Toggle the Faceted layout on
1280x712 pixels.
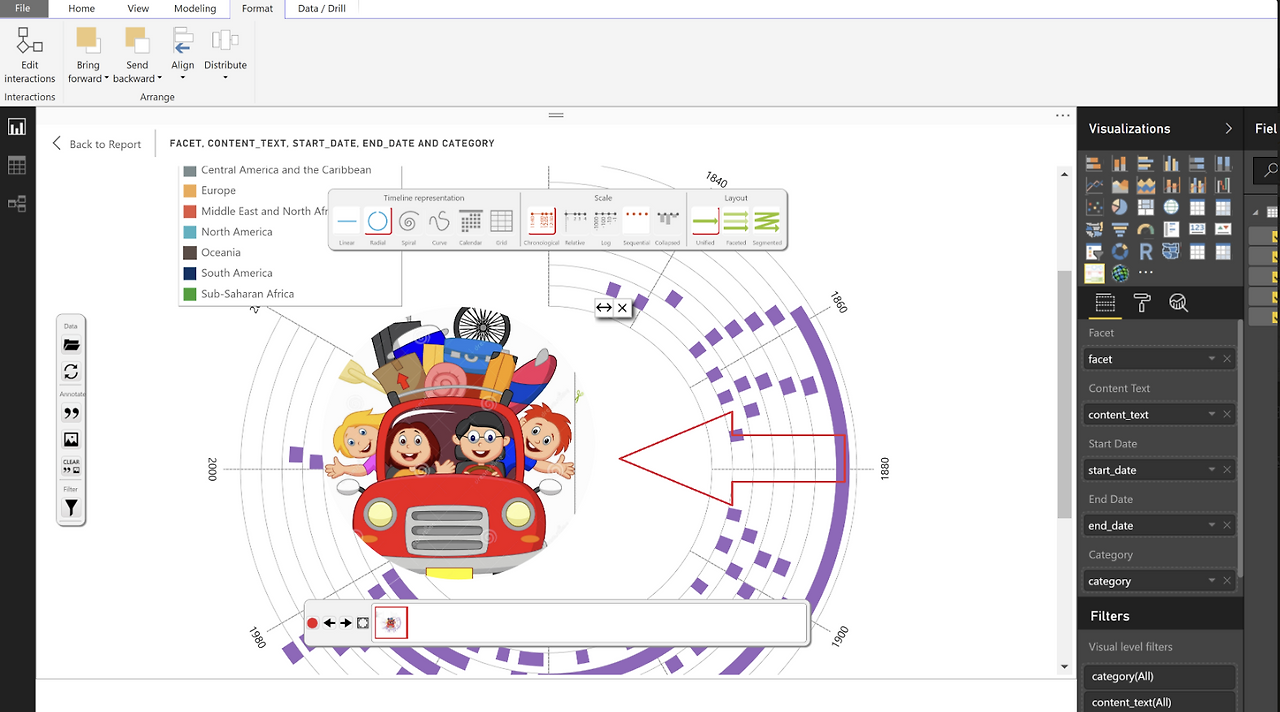point(736,221)
